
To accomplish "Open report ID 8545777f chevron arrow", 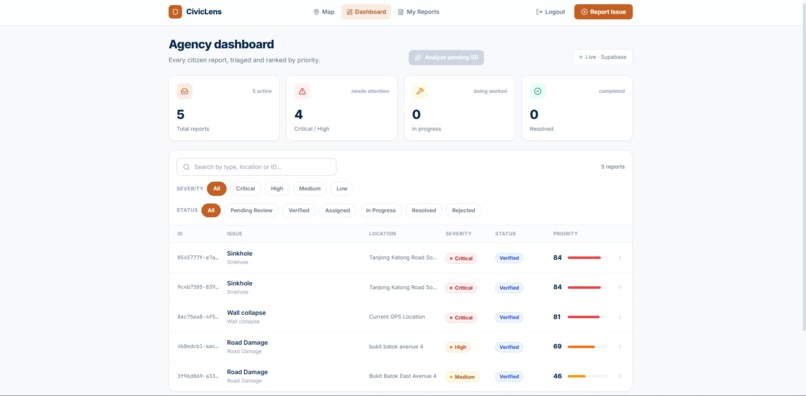I will click(x=620, y=258).
